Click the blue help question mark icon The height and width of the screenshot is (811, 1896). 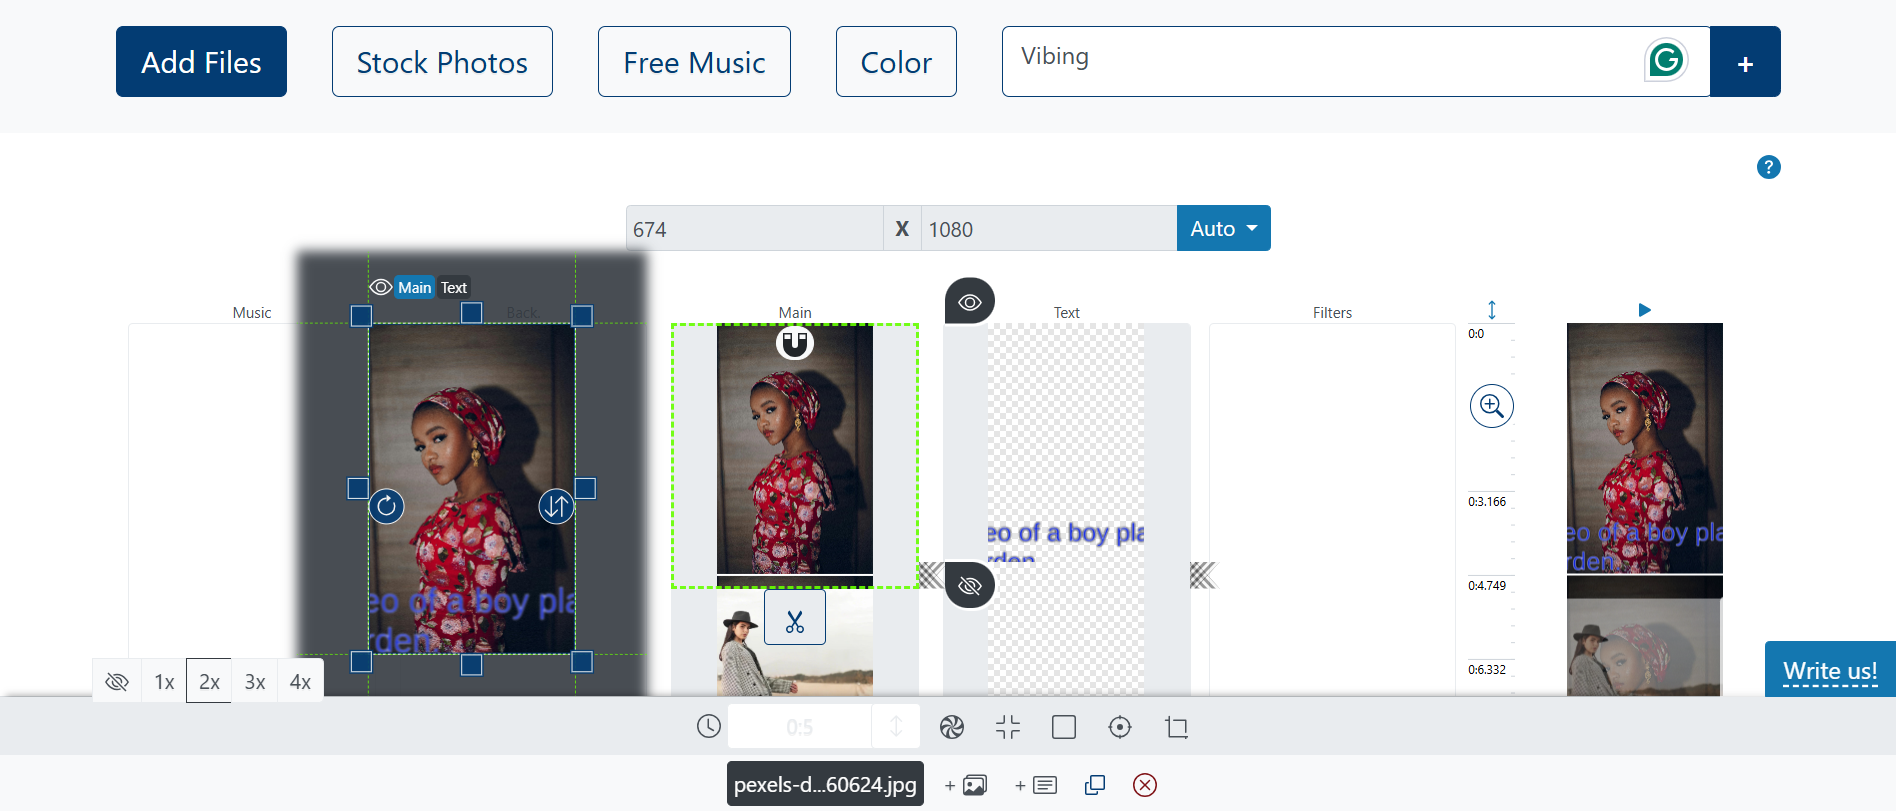pos(1768,167)
